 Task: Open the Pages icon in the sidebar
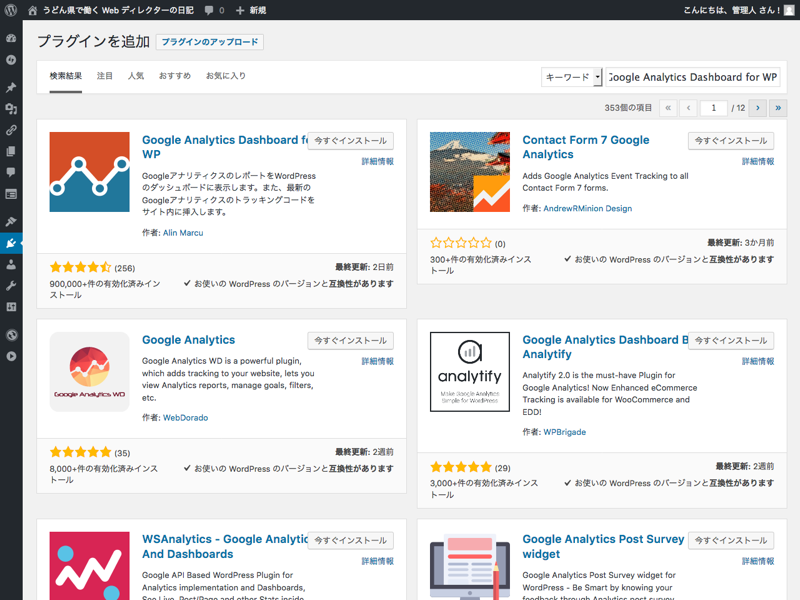click(11, 152)
